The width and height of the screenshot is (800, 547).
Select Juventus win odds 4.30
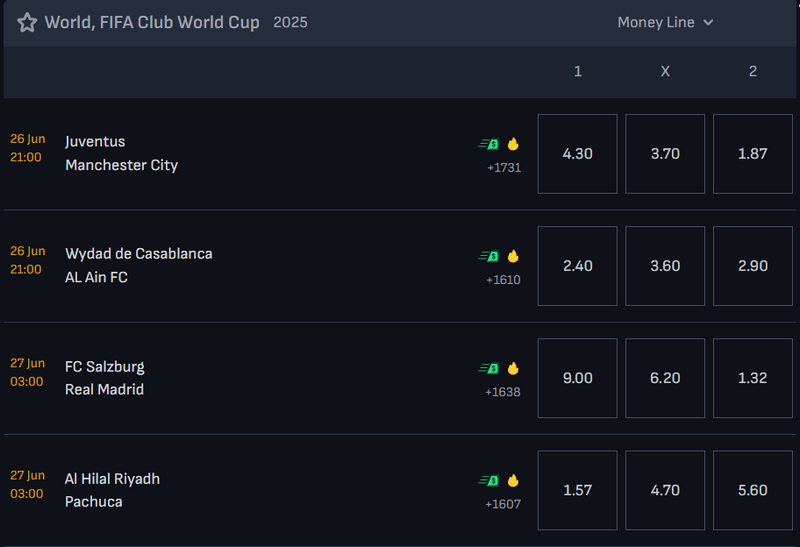pyautogui.click(x=578, y=154)
